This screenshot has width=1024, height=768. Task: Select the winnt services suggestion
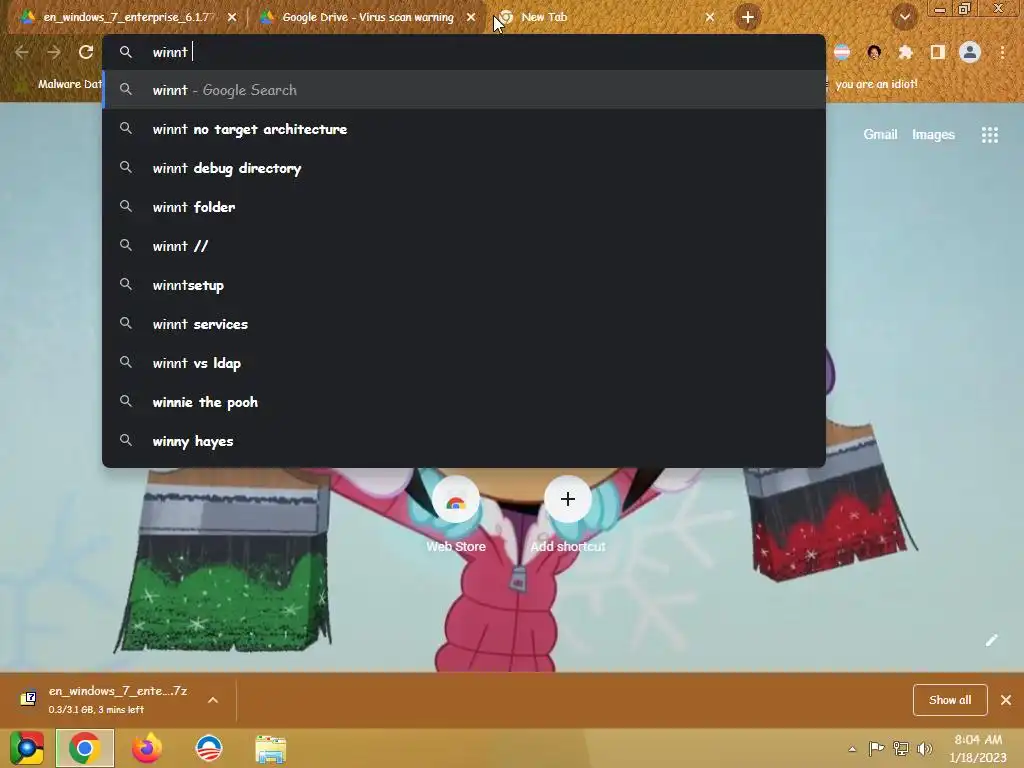(464, 324)
